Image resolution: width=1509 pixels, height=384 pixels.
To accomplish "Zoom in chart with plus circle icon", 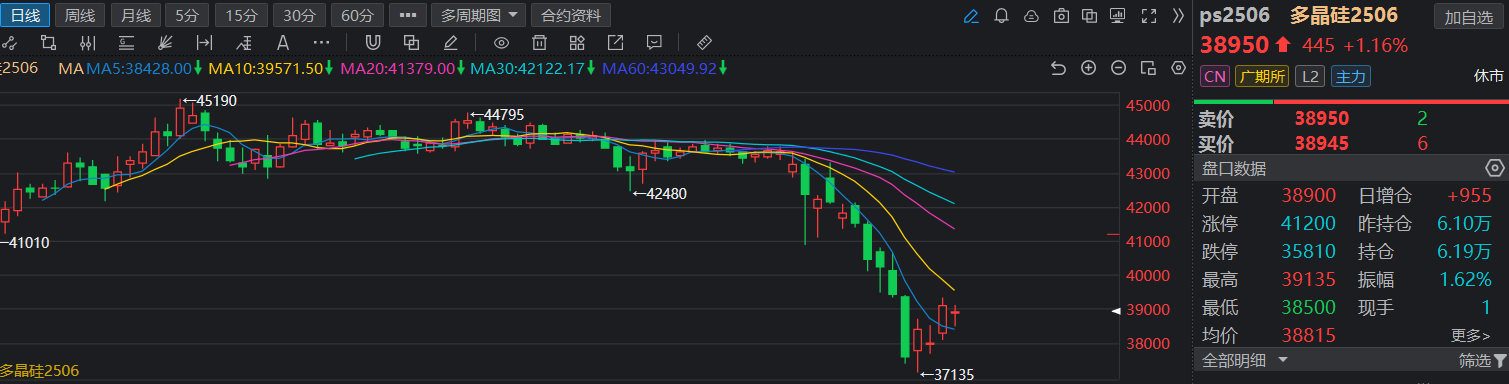I will (1089, 68).
